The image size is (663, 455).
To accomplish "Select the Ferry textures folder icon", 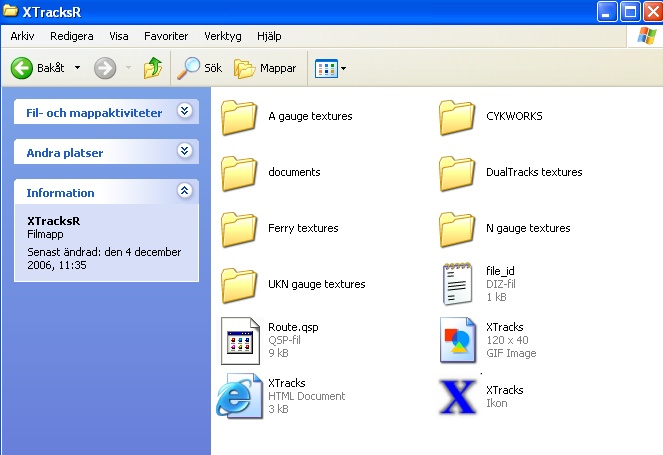I will tap(239, 229).
